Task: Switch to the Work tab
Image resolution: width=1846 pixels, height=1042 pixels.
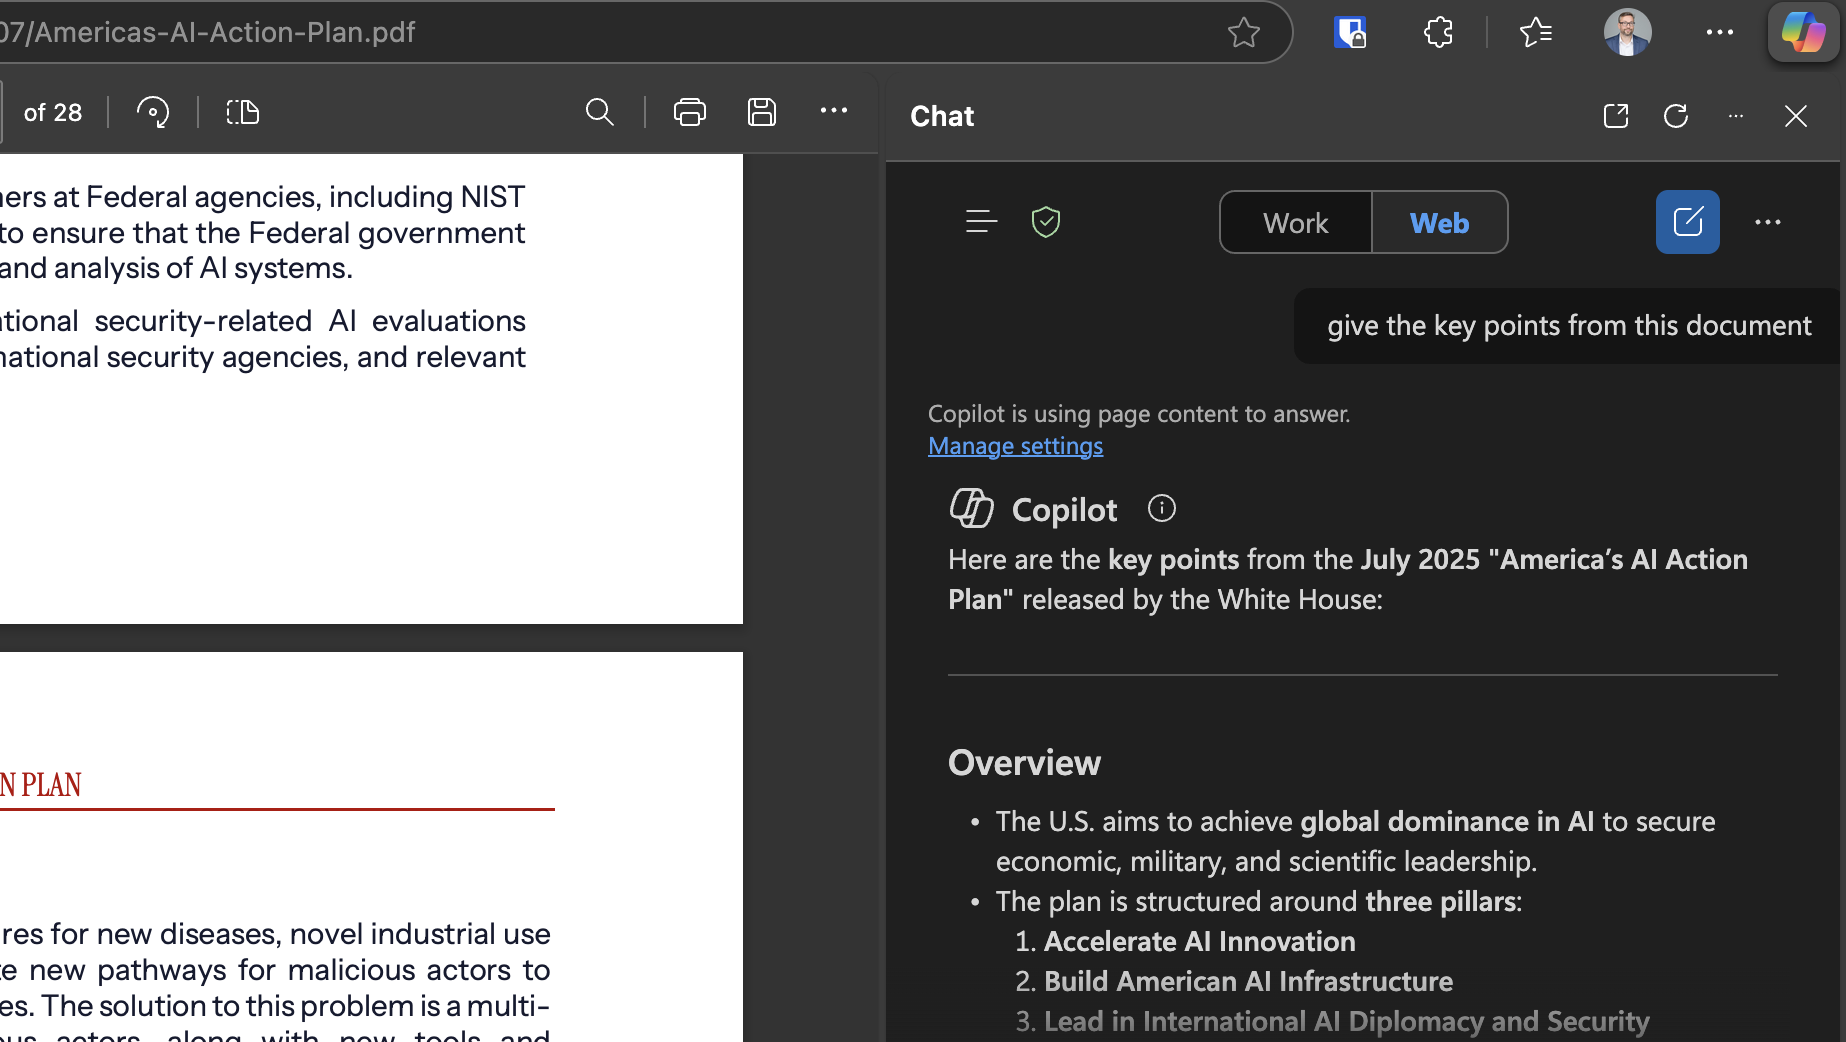Action: [x=1296, y=222]
